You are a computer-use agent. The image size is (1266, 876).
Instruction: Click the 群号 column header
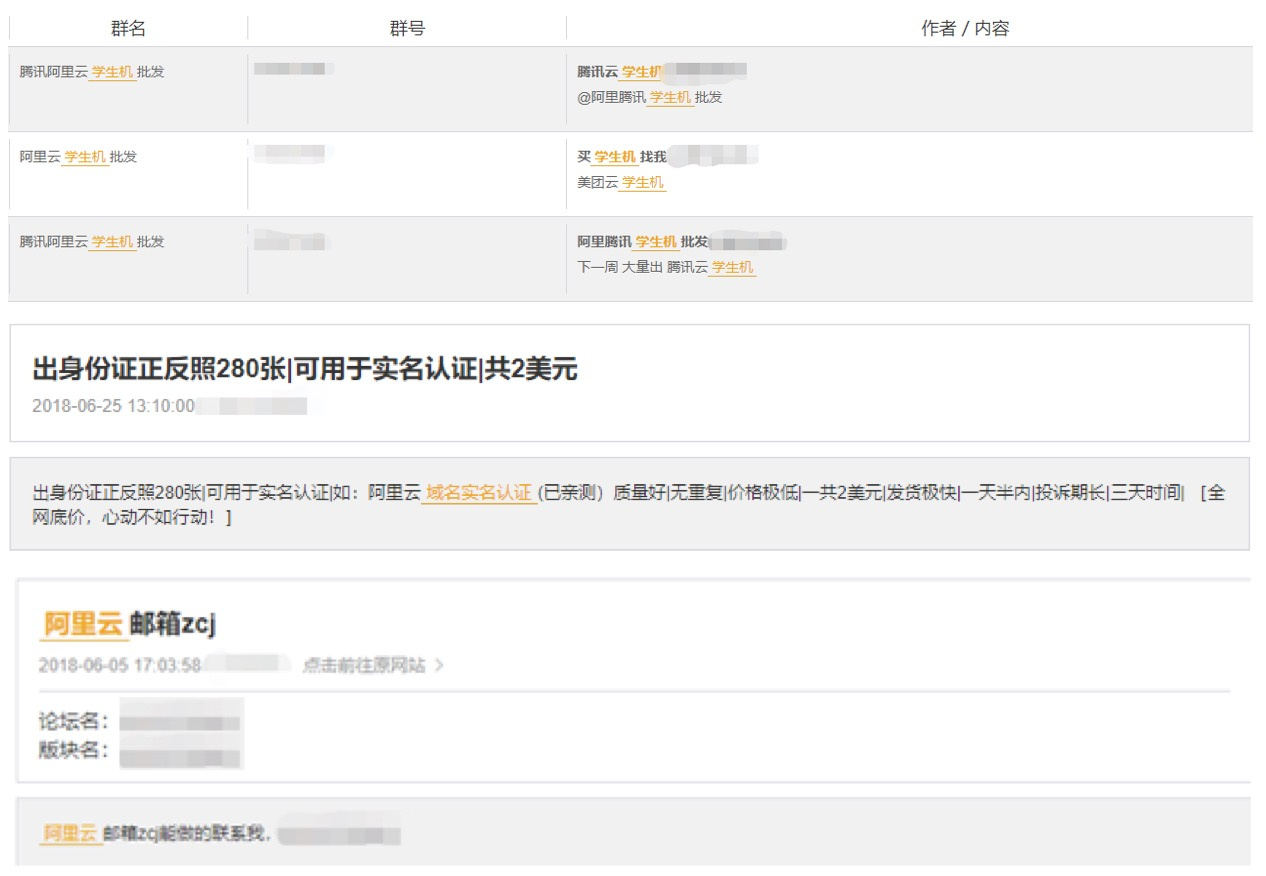pos(407,29)
